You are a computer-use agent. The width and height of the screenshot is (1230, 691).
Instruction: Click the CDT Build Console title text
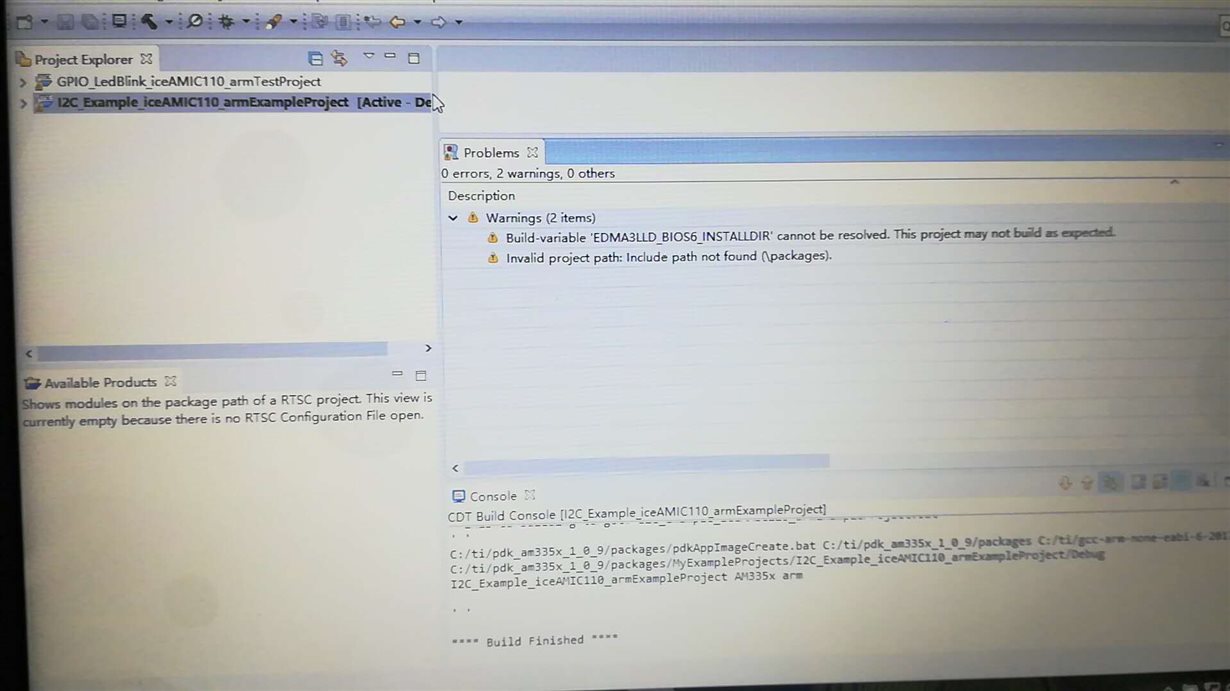[637, 513]
